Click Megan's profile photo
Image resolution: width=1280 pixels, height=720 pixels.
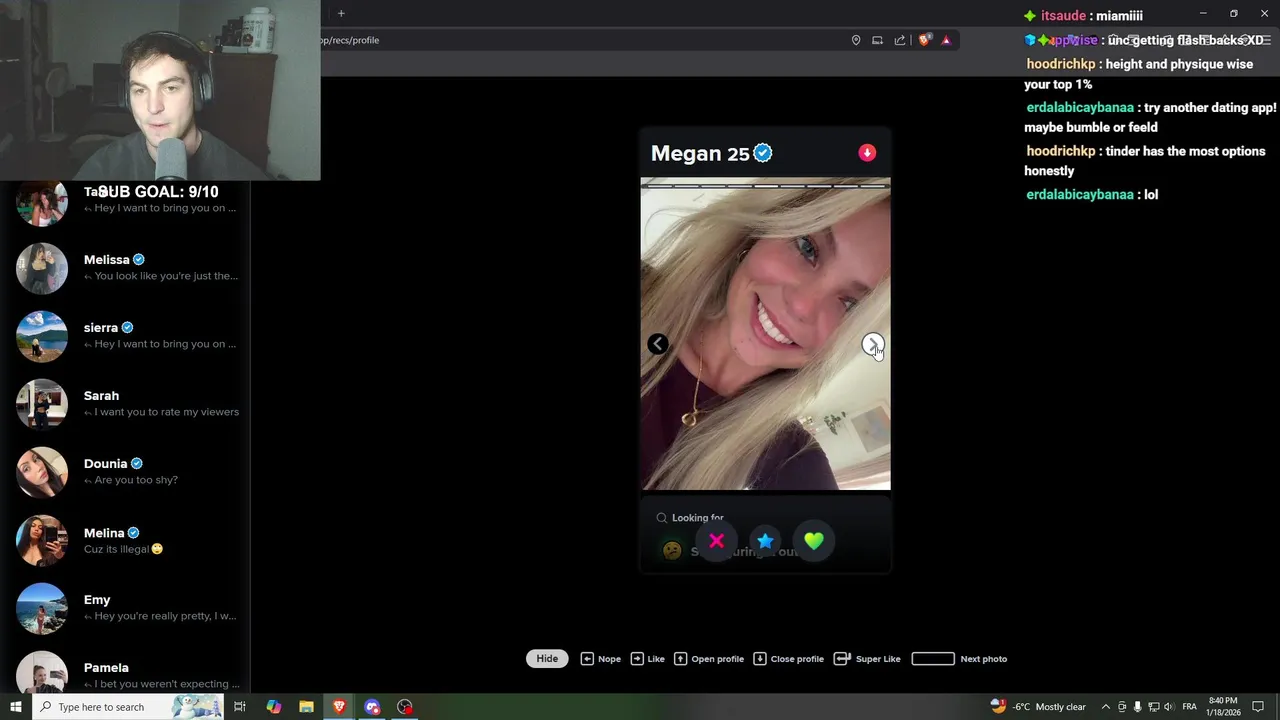coord(765,334)
